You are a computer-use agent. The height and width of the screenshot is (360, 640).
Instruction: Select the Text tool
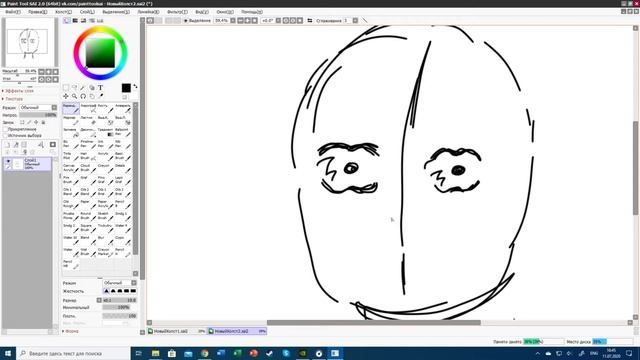(x=100, y=88)
